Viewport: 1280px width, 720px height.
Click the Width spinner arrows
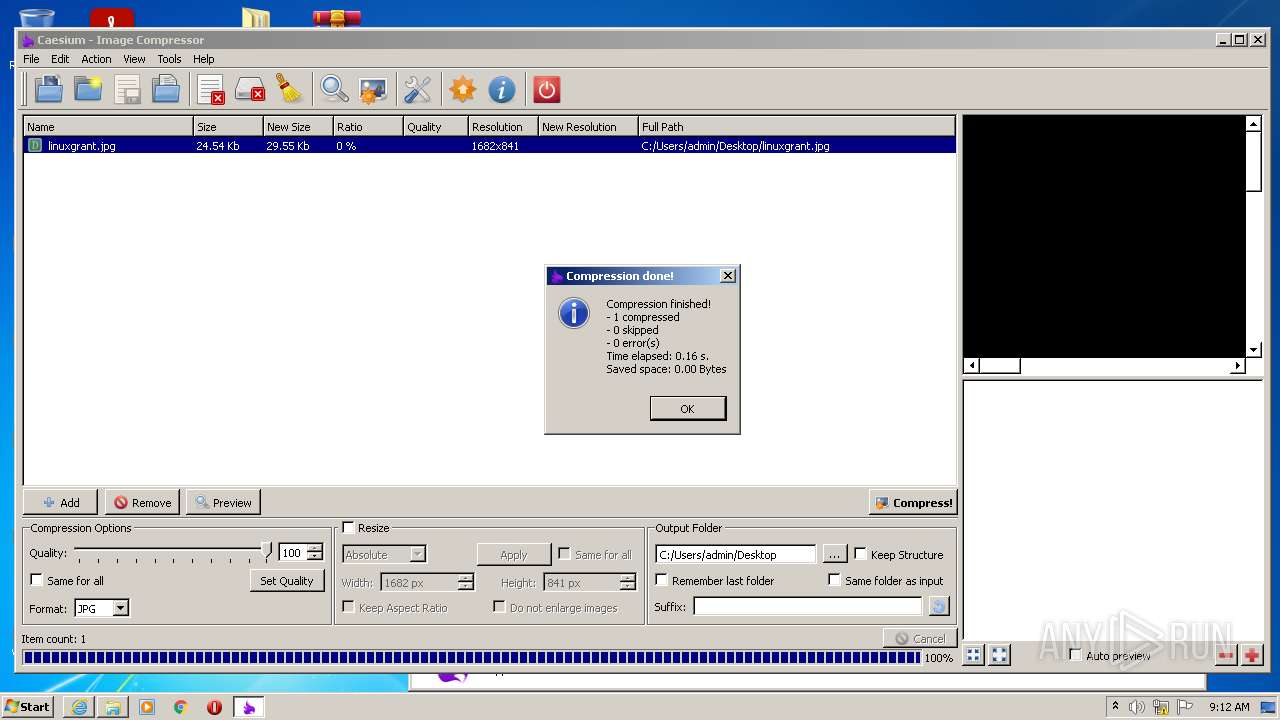[465, 582]
